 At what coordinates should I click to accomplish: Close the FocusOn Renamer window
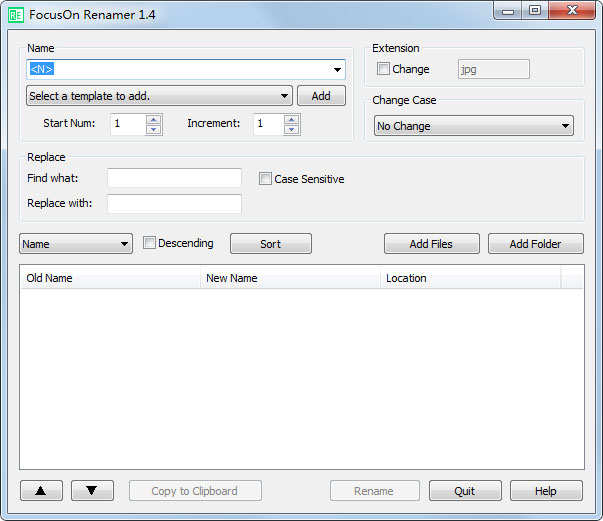tap(572, 10)
